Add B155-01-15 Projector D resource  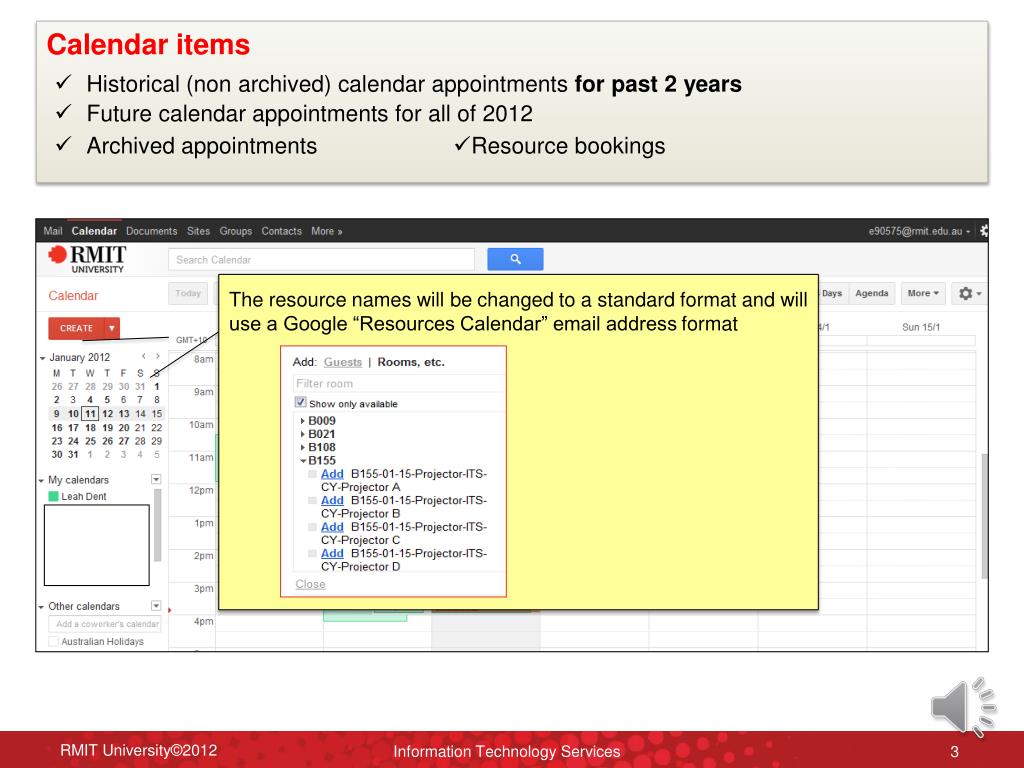(x=332, y=553)
